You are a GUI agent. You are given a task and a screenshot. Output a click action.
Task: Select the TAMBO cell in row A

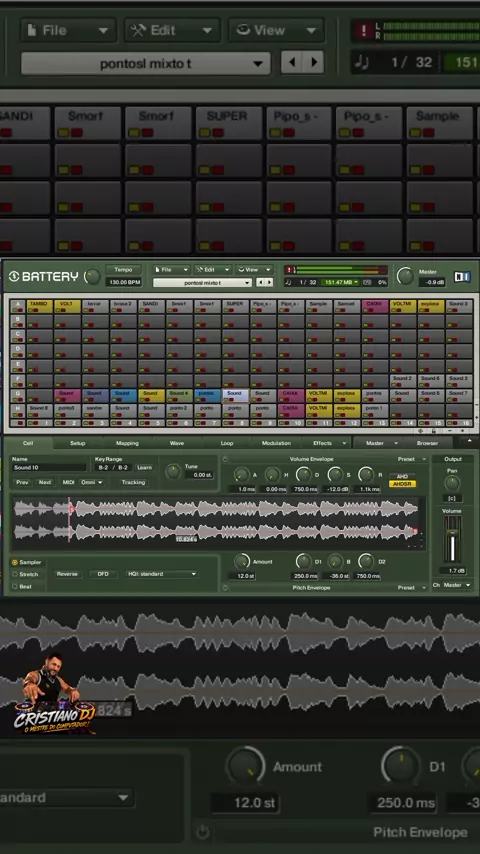[39, 306]
